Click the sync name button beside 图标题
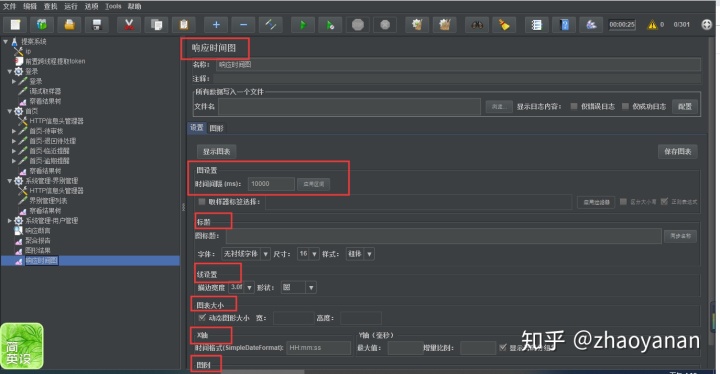This screenshot has width=720, height=374. [x=680, y=236]
